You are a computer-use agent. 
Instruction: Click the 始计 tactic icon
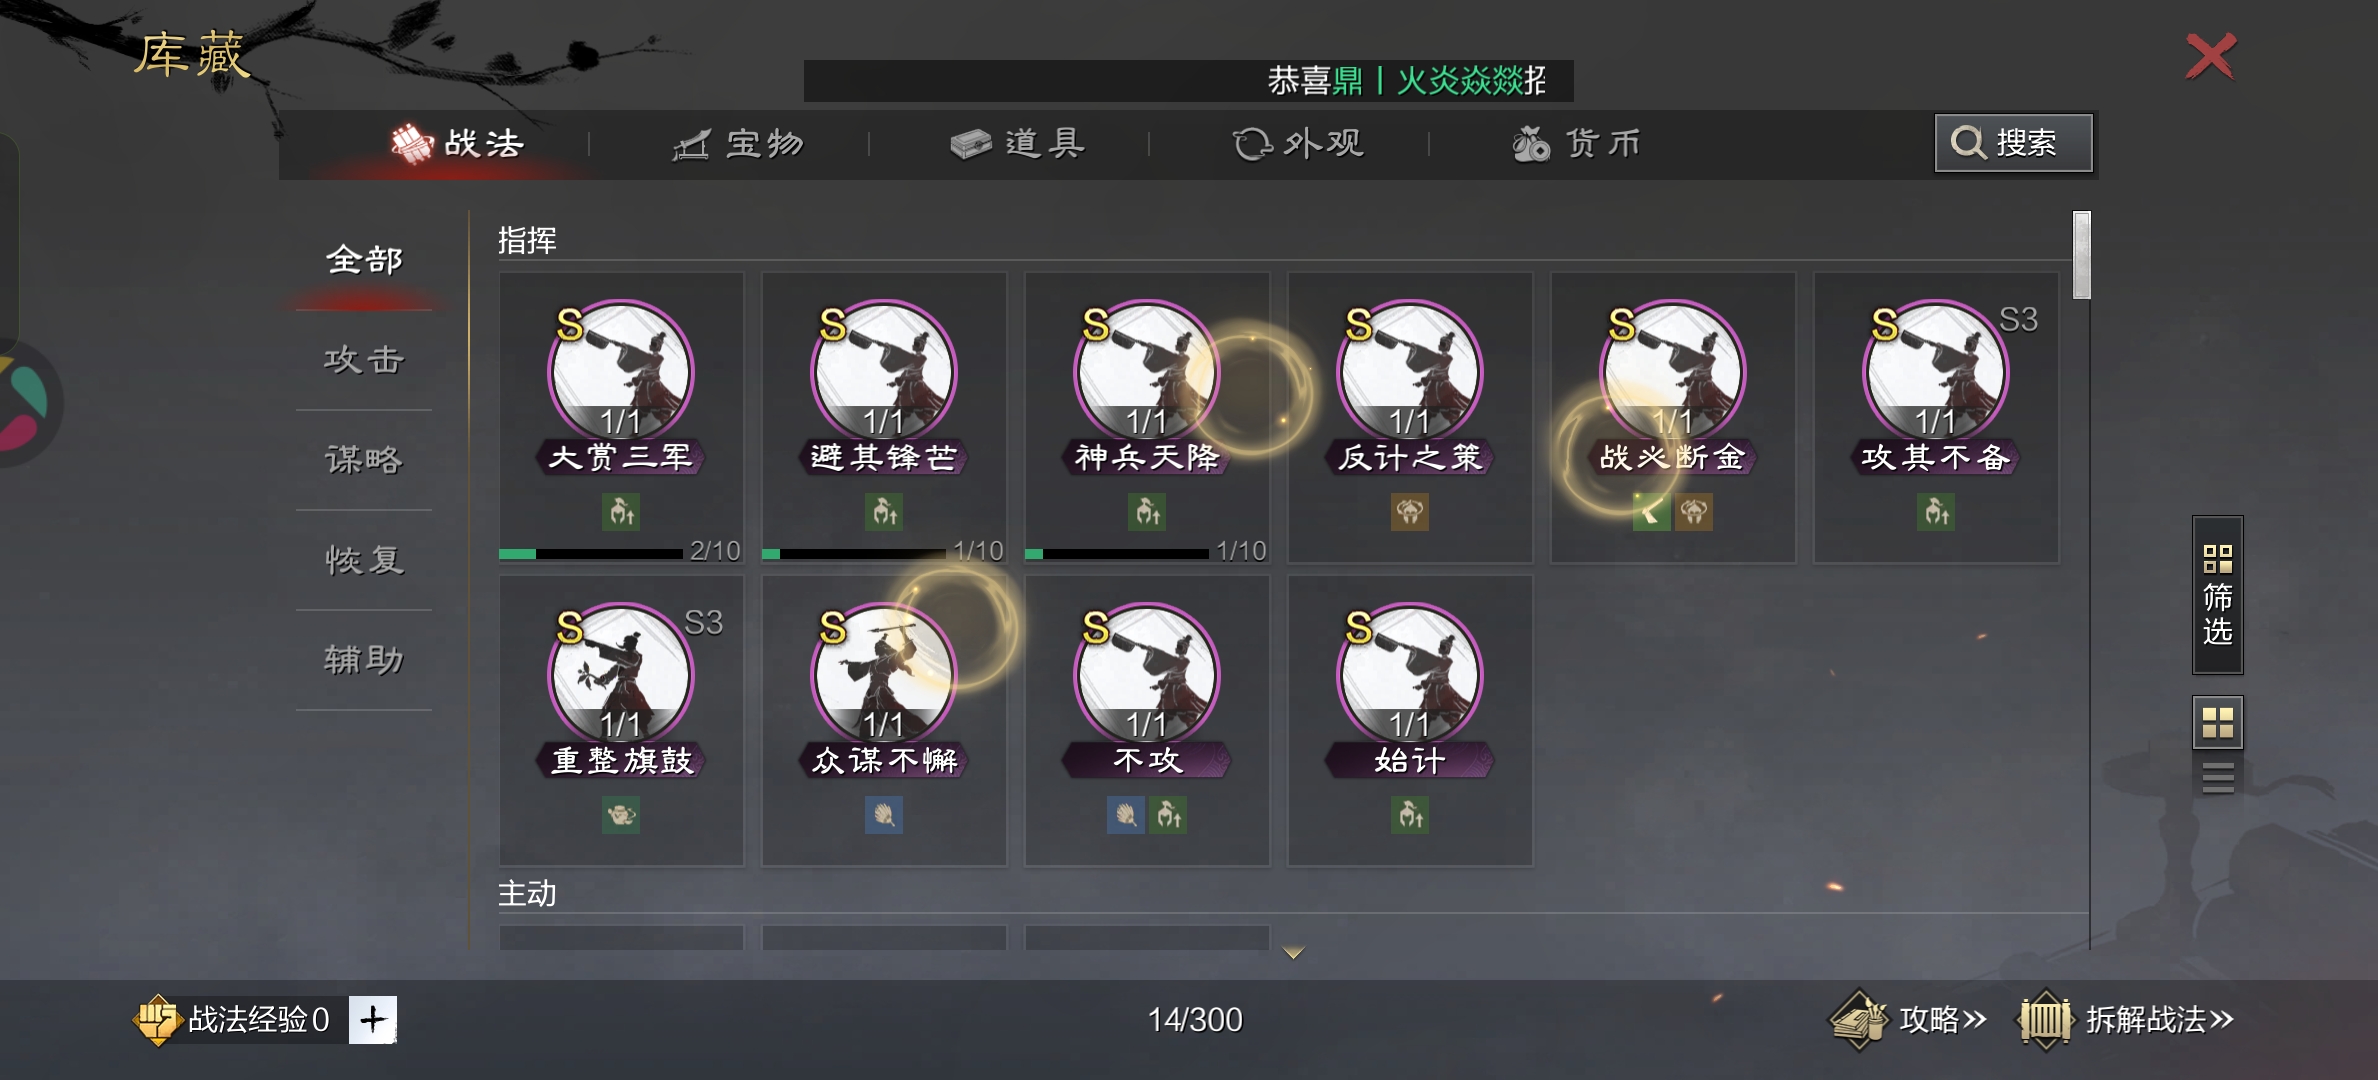pos(1409,674)
